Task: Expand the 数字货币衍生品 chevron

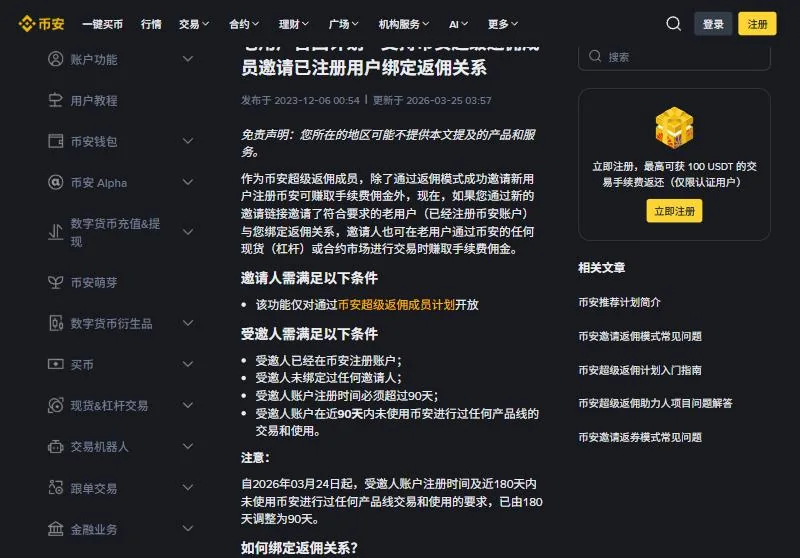Action: [x=188, y=323]
